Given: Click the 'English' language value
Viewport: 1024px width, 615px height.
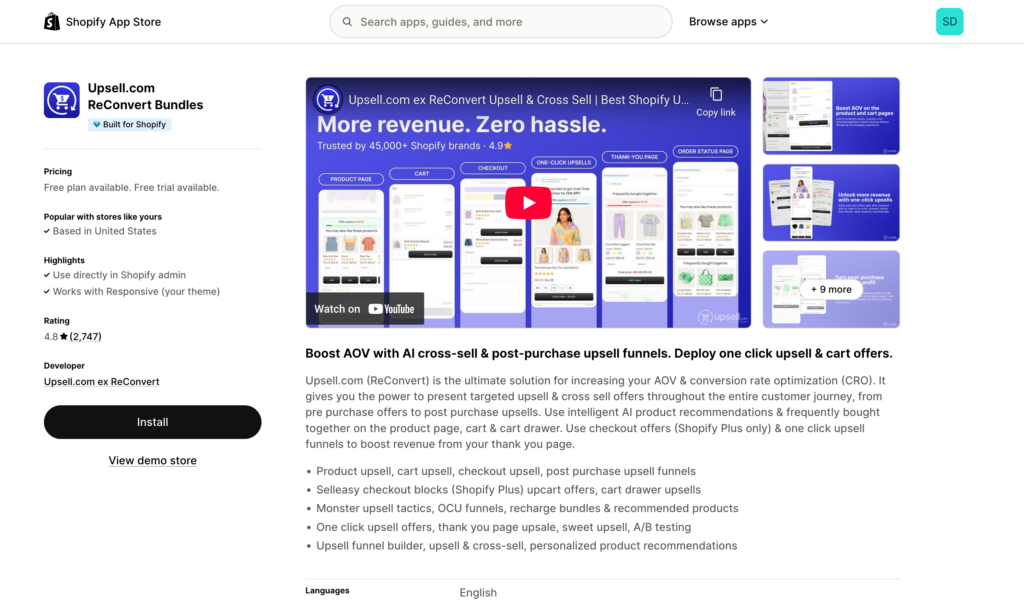Looking at the screenshot, I should pos(478,593).
